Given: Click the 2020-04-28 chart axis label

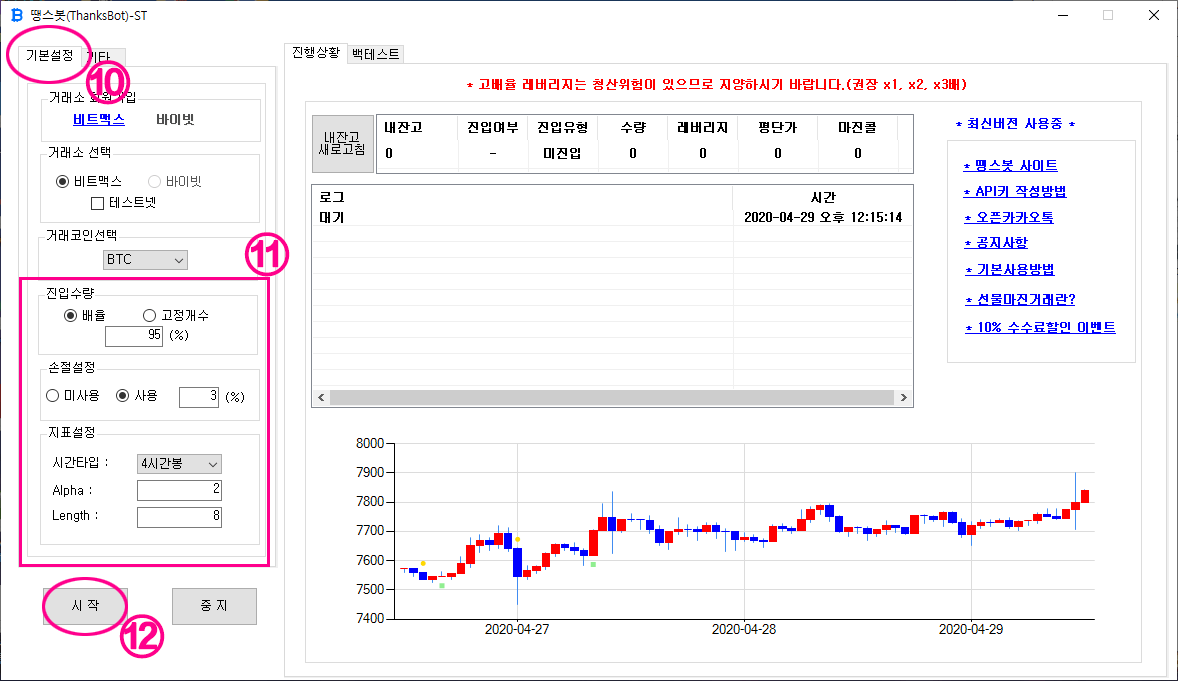Looking at the screenshot, I should 744,630.
